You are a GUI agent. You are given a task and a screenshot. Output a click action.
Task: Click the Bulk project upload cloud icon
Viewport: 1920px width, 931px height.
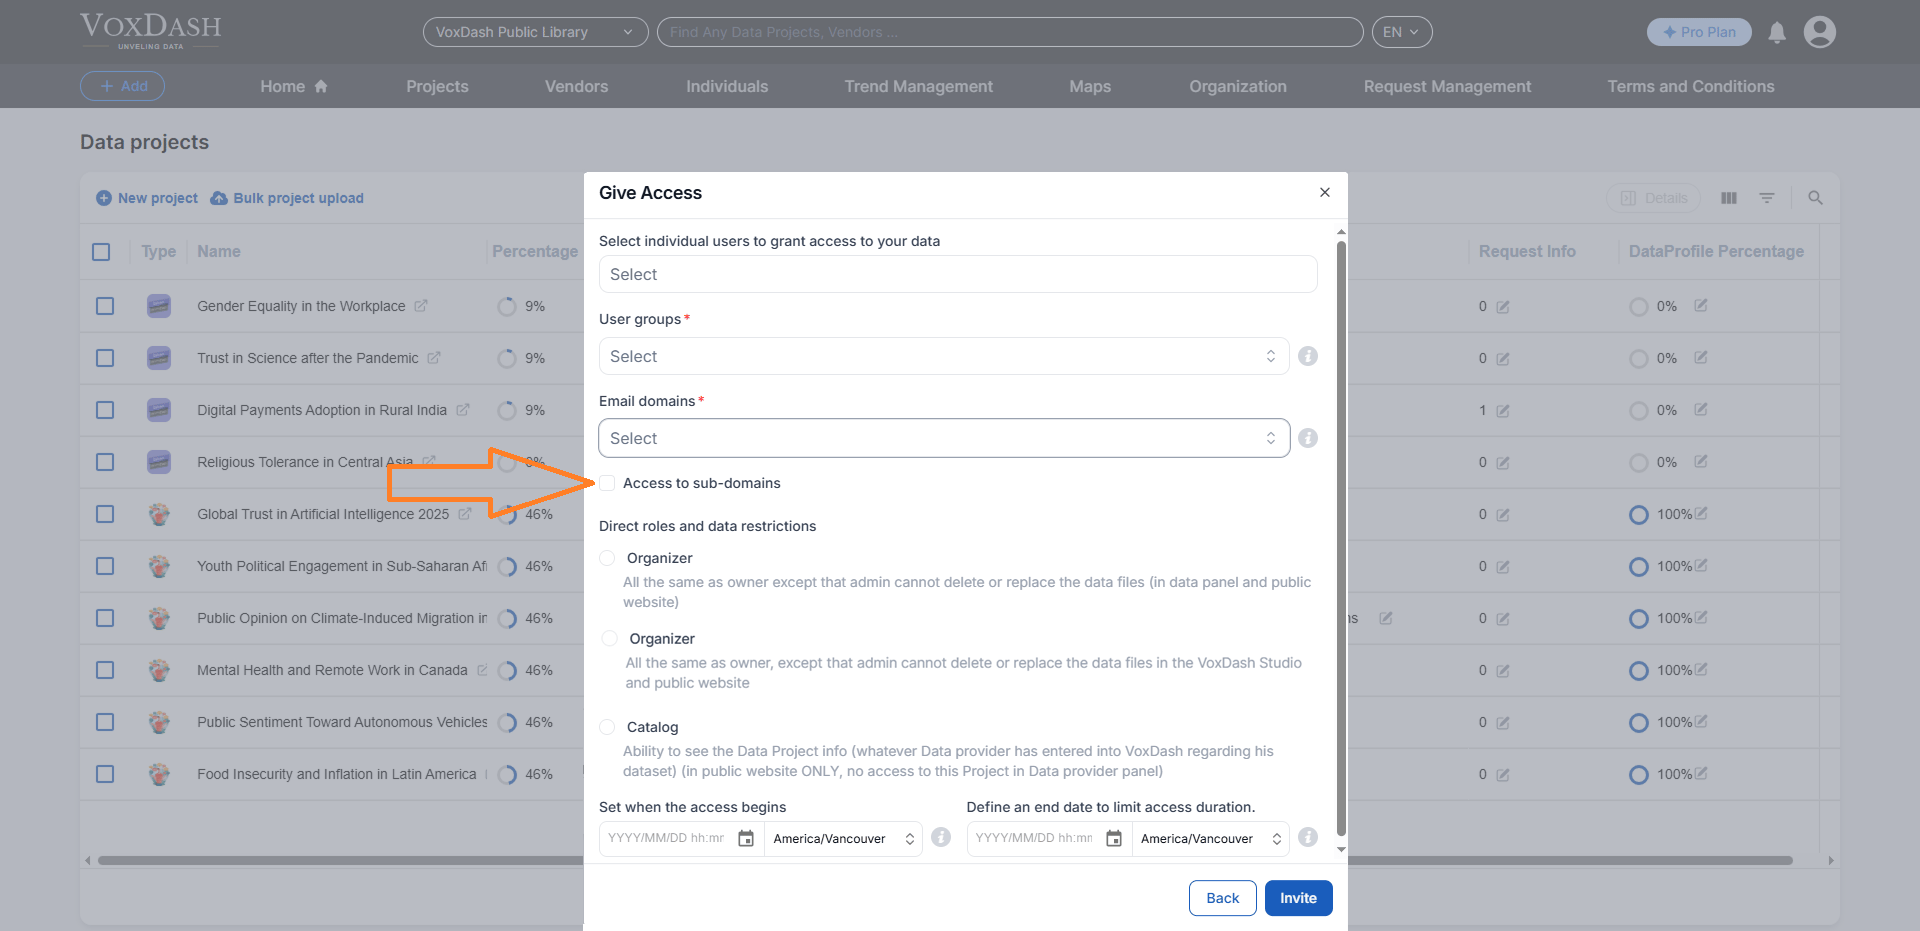tap(219, 198)
